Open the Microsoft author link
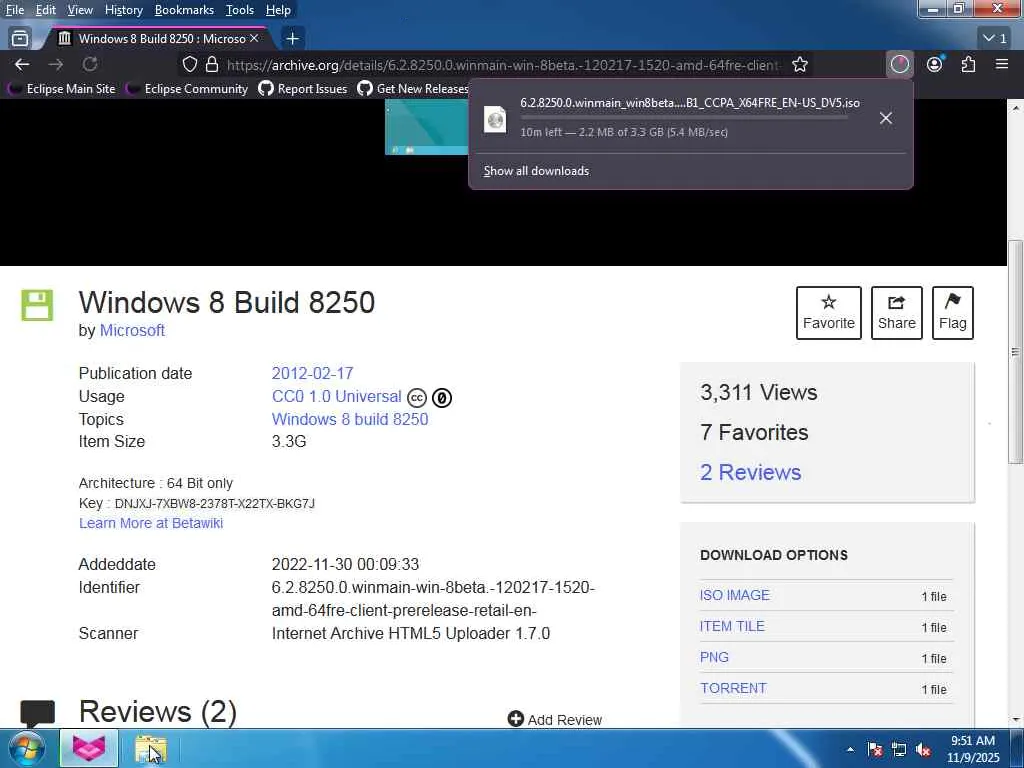The image size is (1024, 768). (x=132, y=330)
